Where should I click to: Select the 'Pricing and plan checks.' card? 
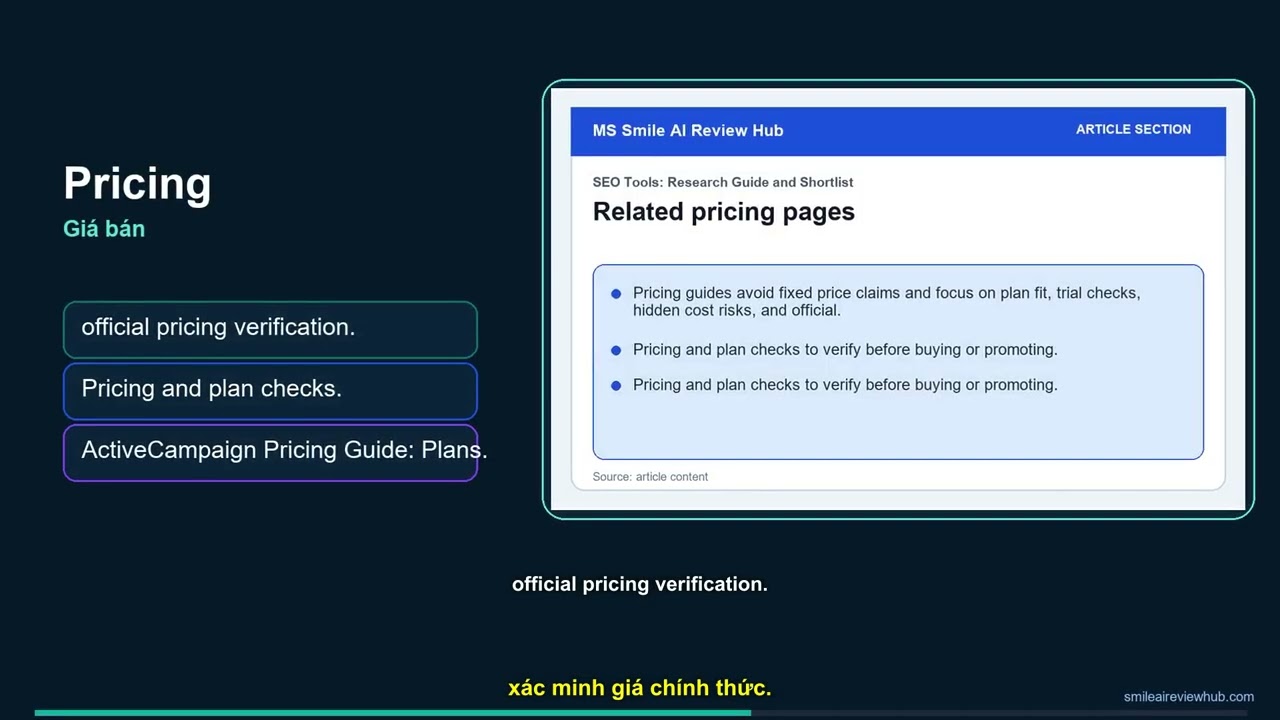(x=270, y=391)
